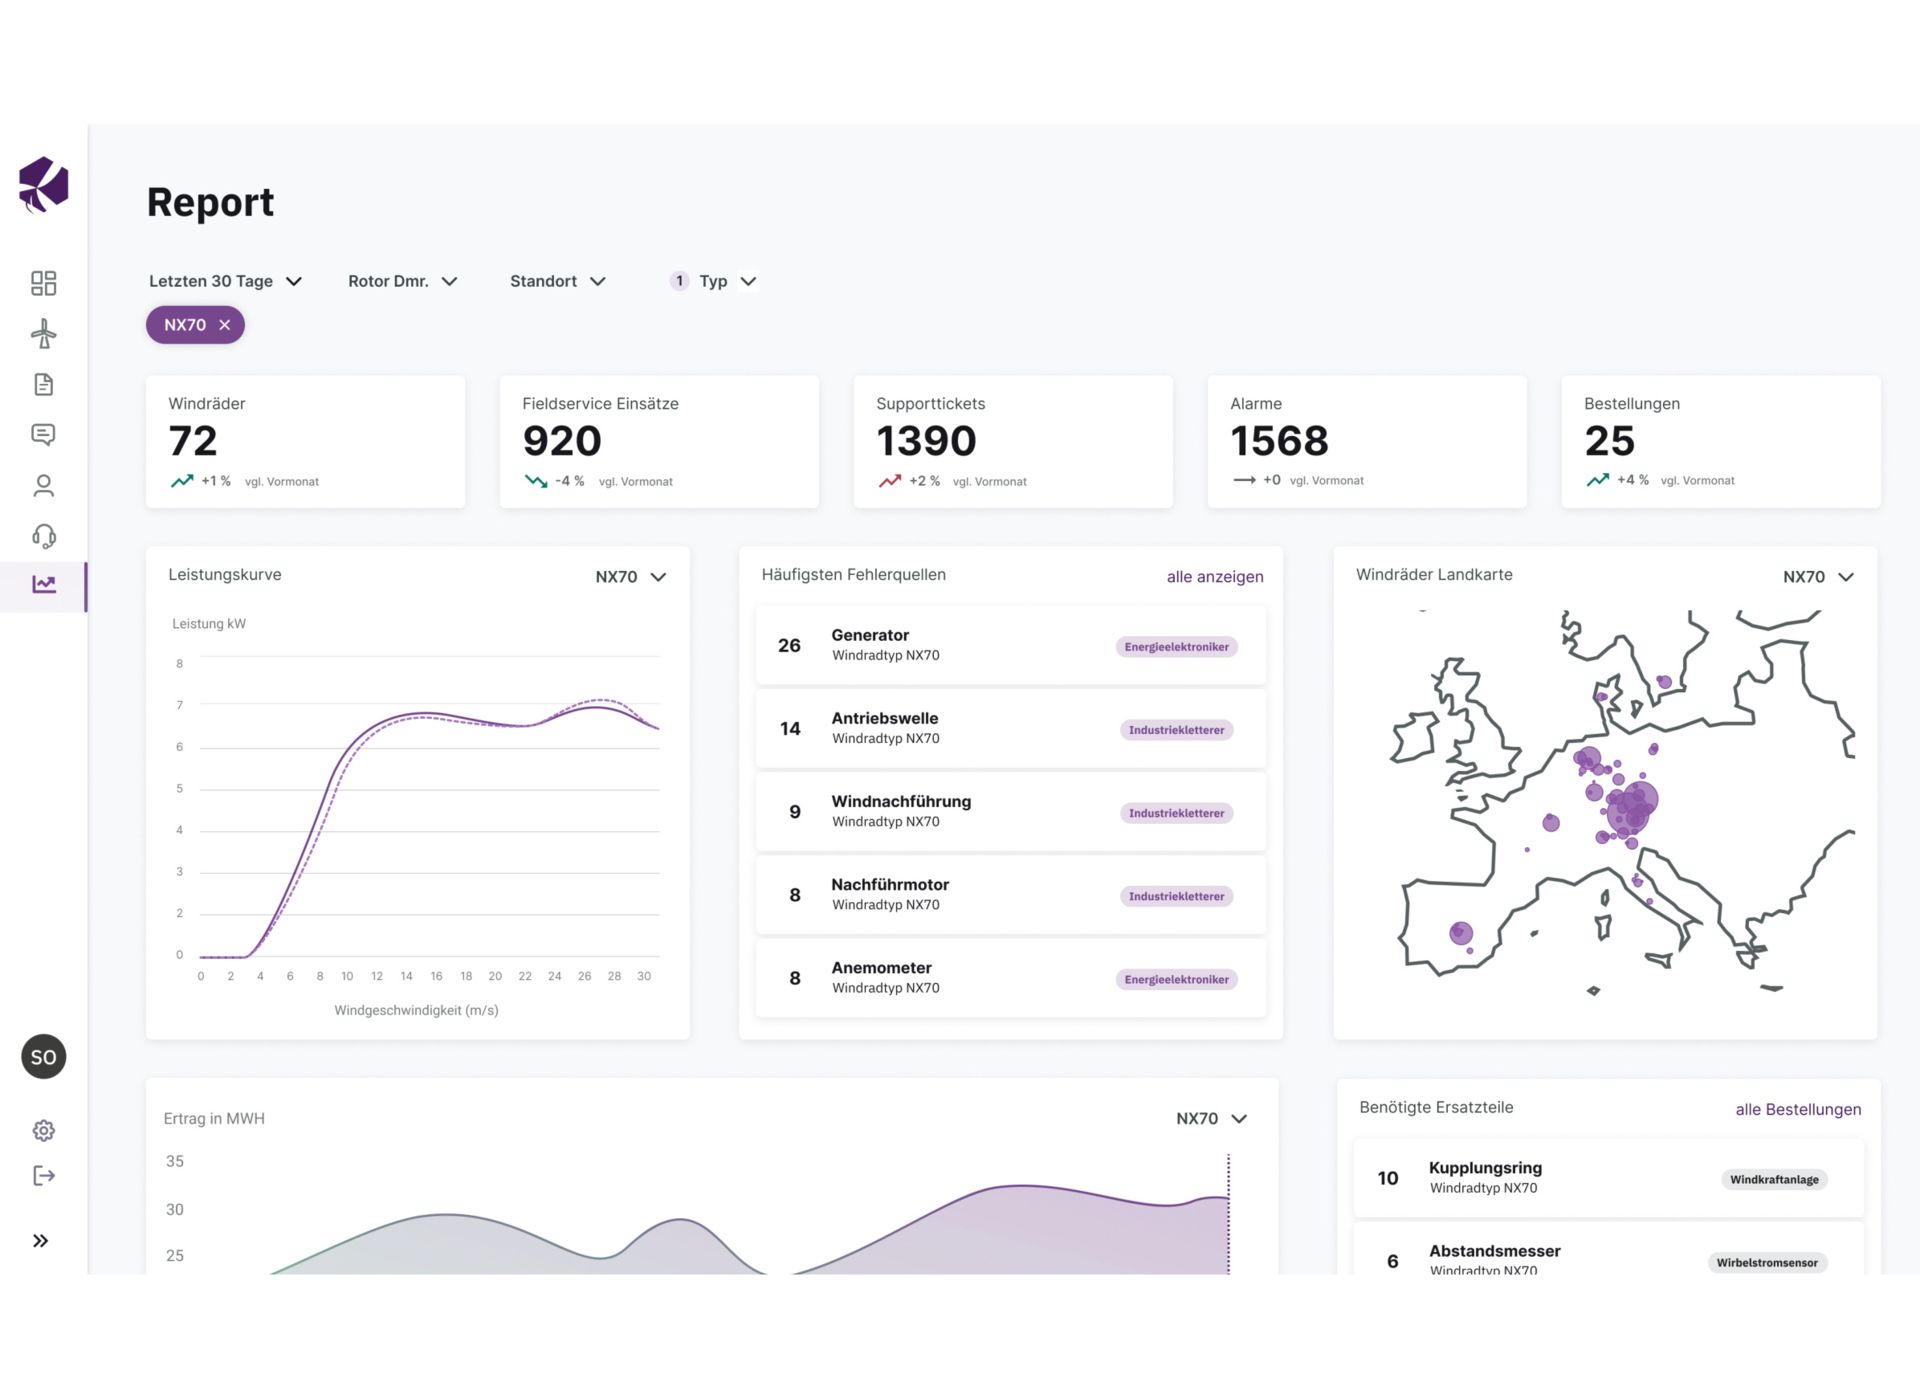The height and width of the screenshot is (1399, 1920).
Task: Expand sidebar with double chevron icon
Action: [x=41, y=1241]
